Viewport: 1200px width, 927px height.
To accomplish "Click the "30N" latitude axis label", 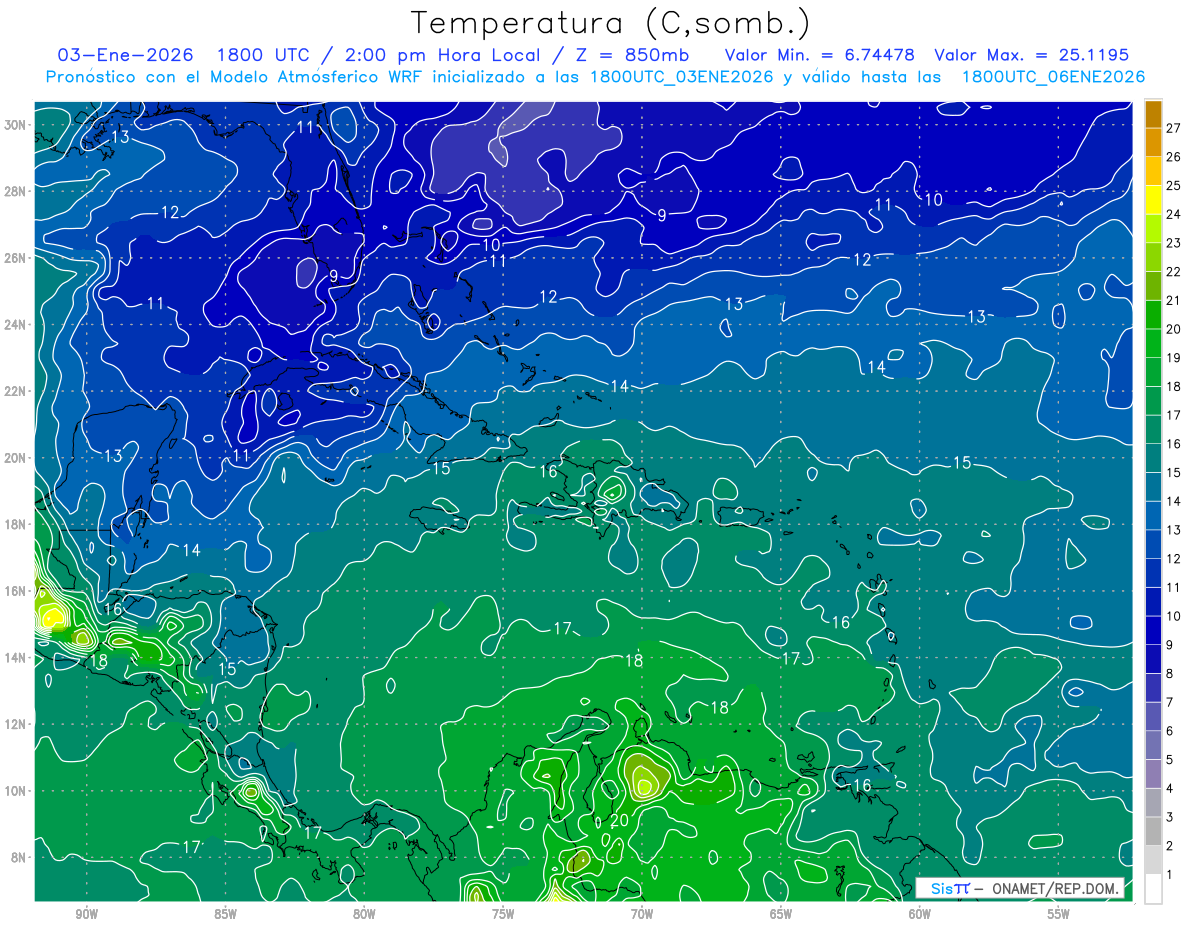I will point(17,124).
